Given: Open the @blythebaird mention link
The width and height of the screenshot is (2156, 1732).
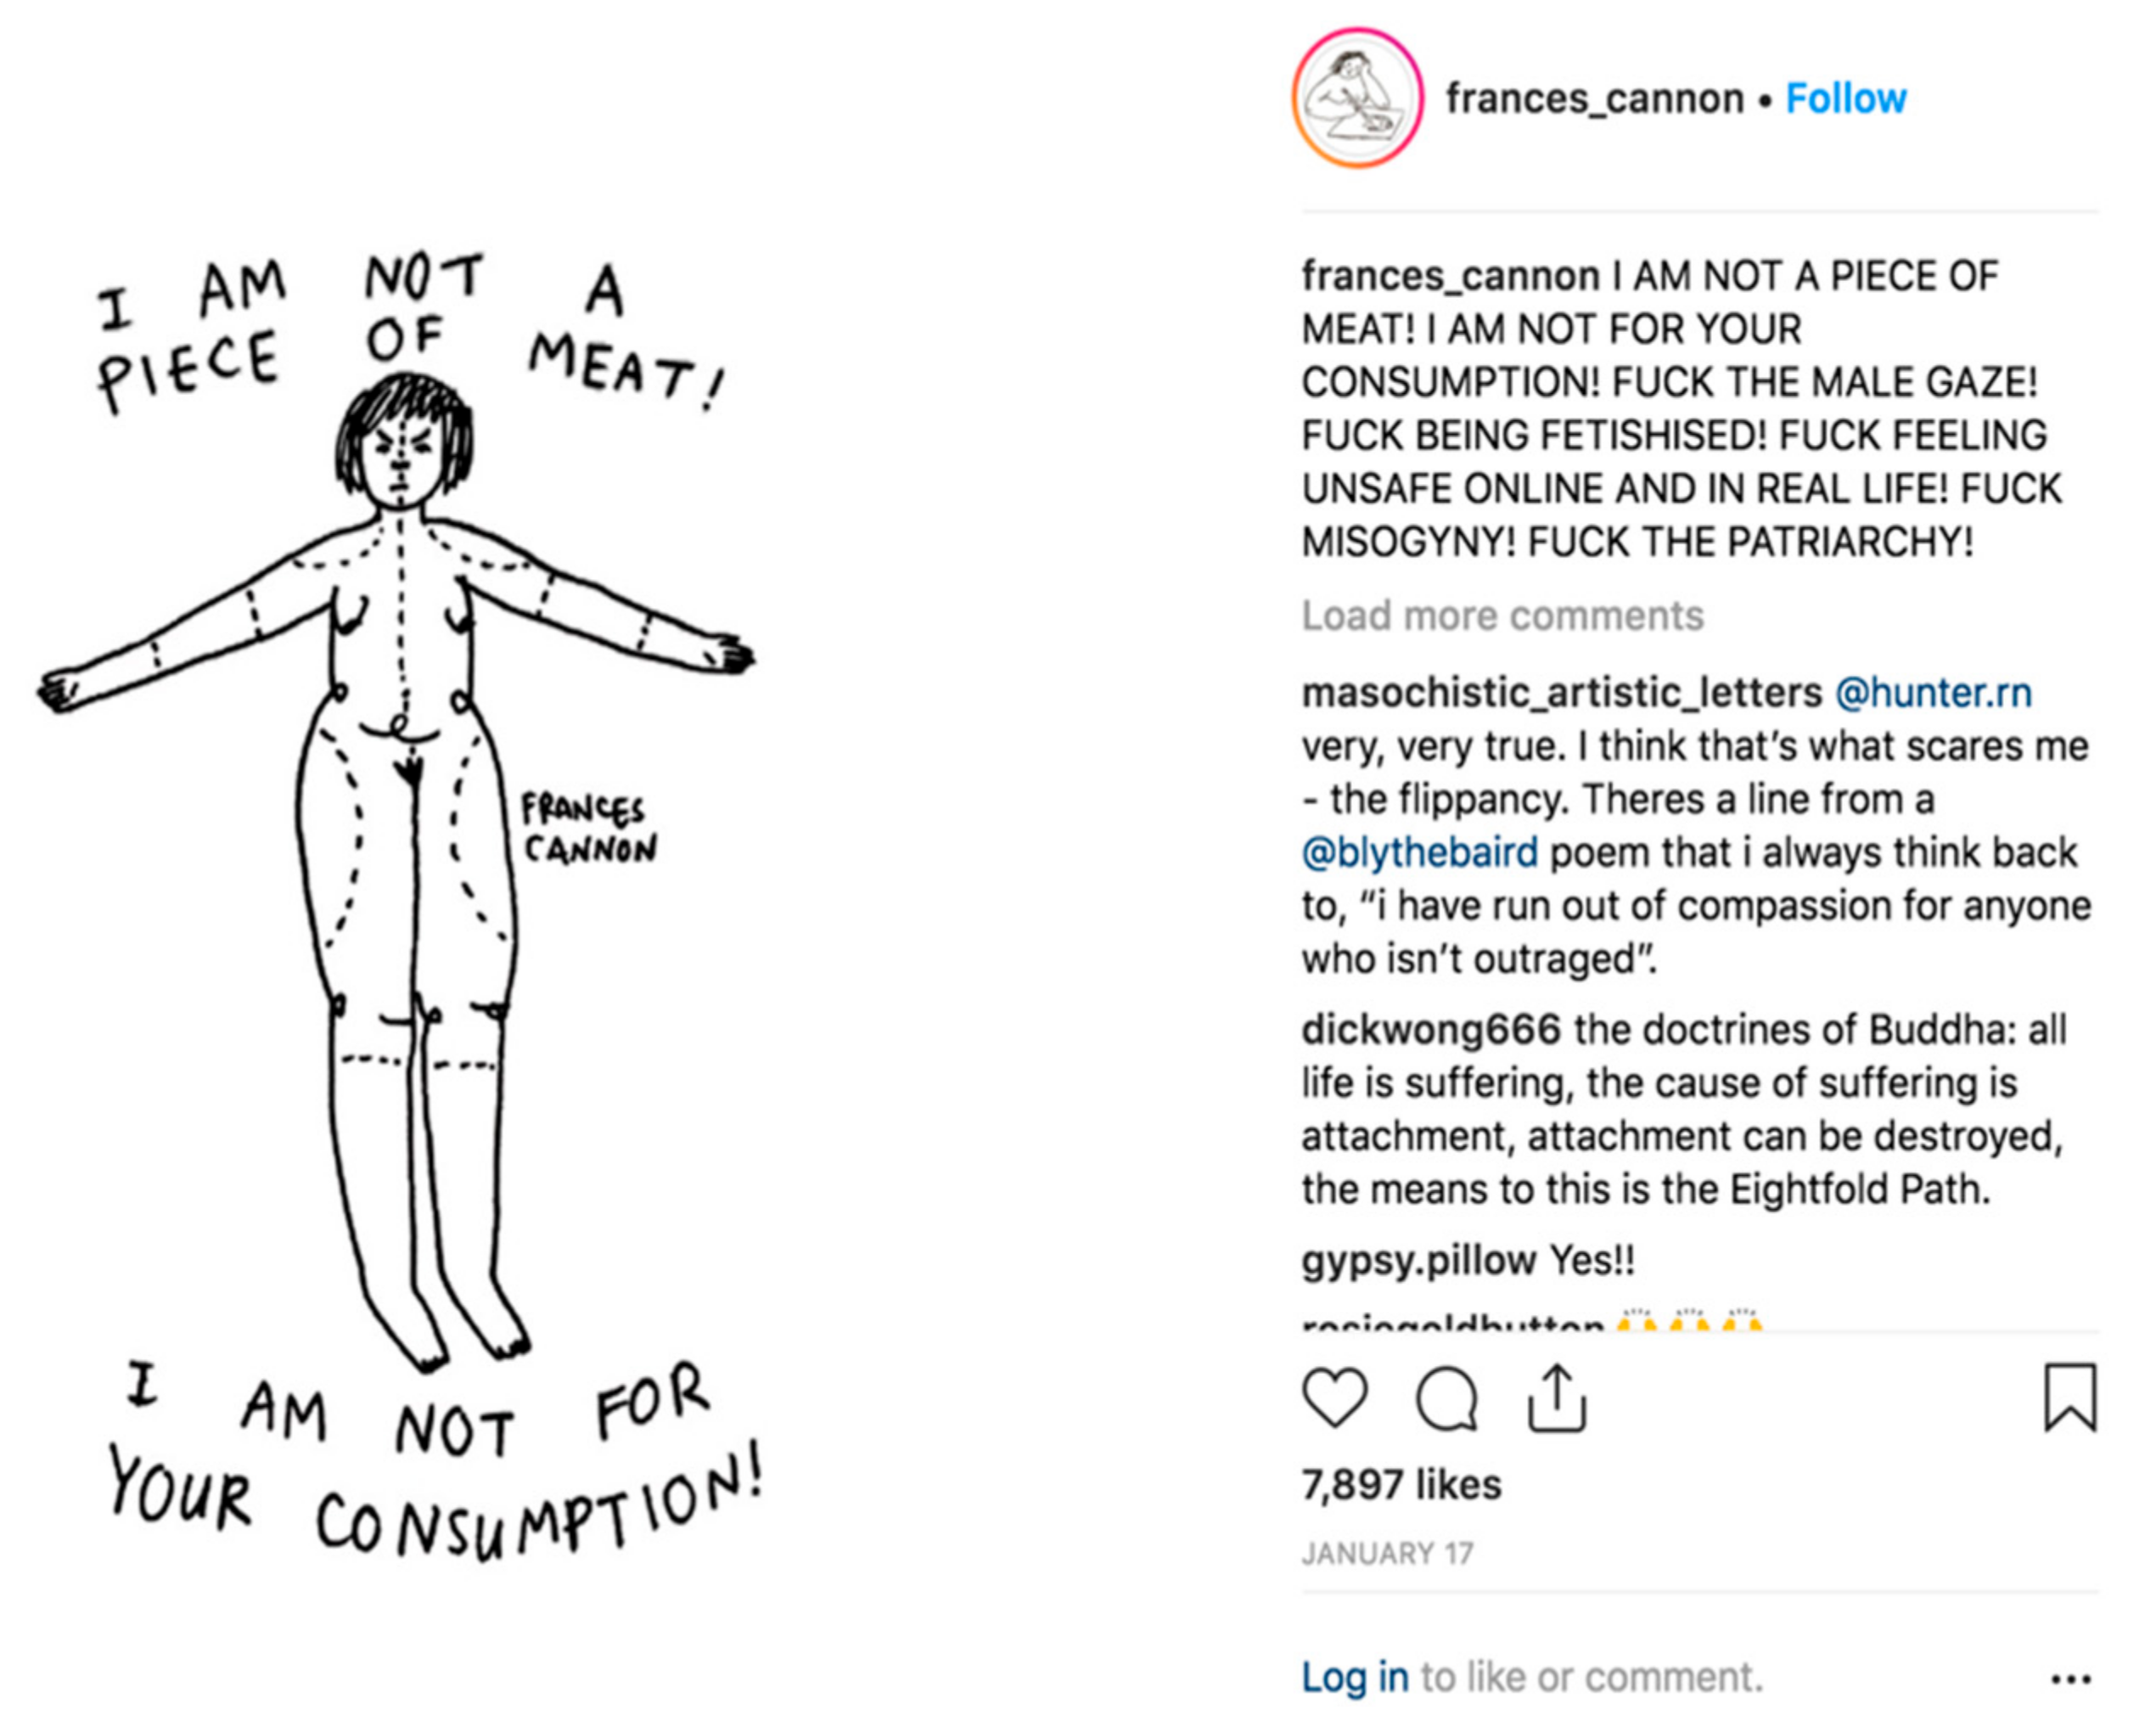Looking at the screenshot, I should point(1420,853).
